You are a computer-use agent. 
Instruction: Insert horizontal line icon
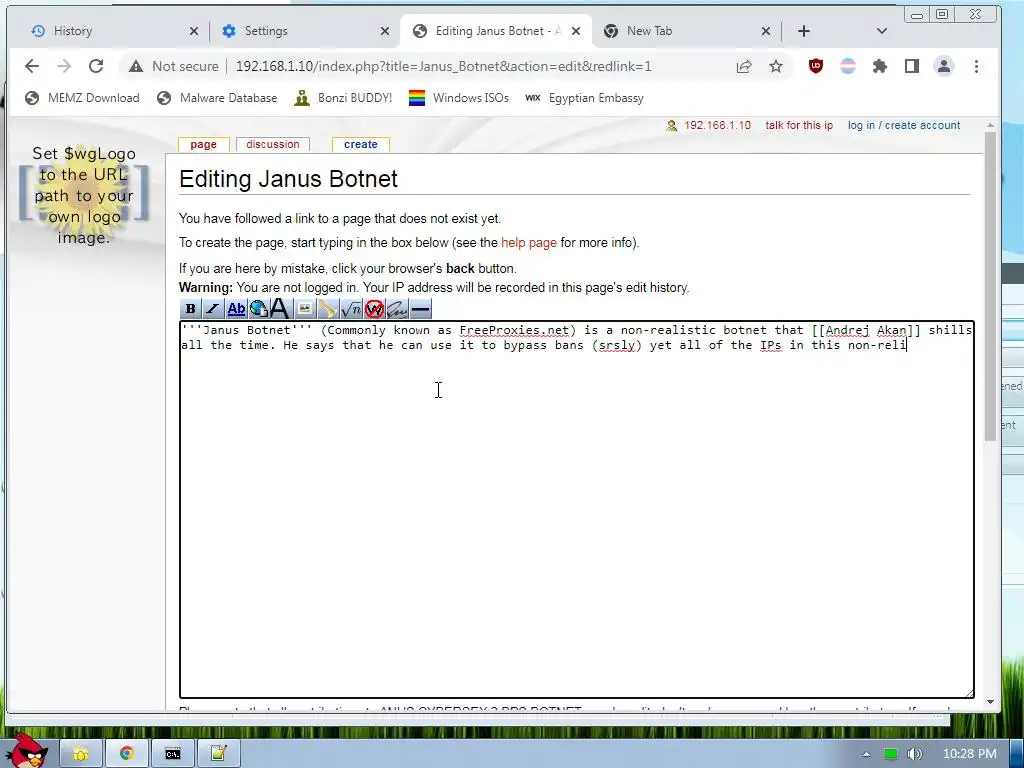tap(421, 309)
